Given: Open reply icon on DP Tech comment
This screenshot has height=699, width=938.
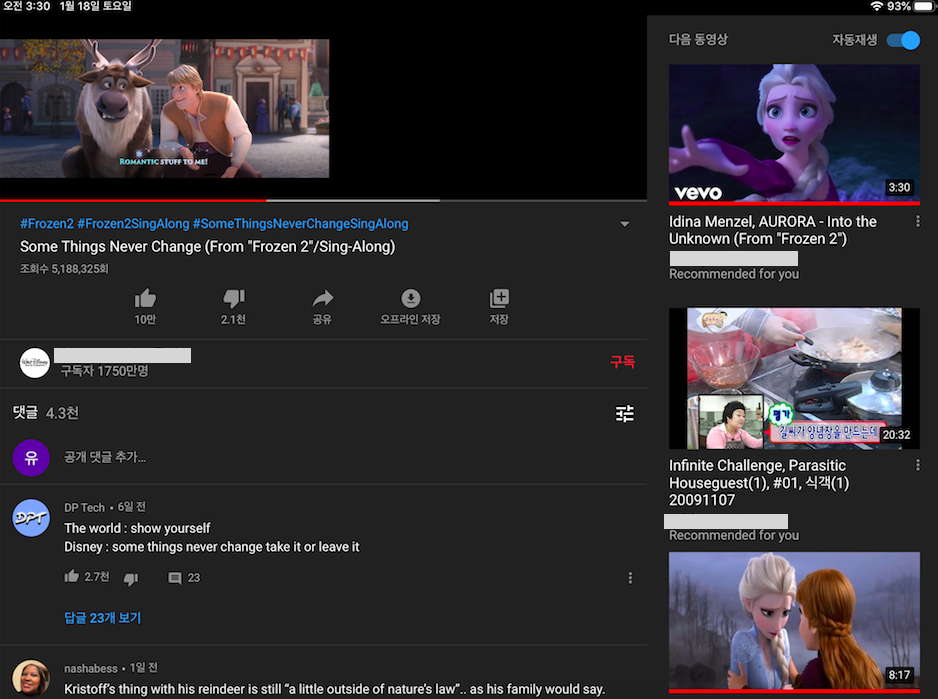Looking at the screenshot, I should click(x=175, y=578).
